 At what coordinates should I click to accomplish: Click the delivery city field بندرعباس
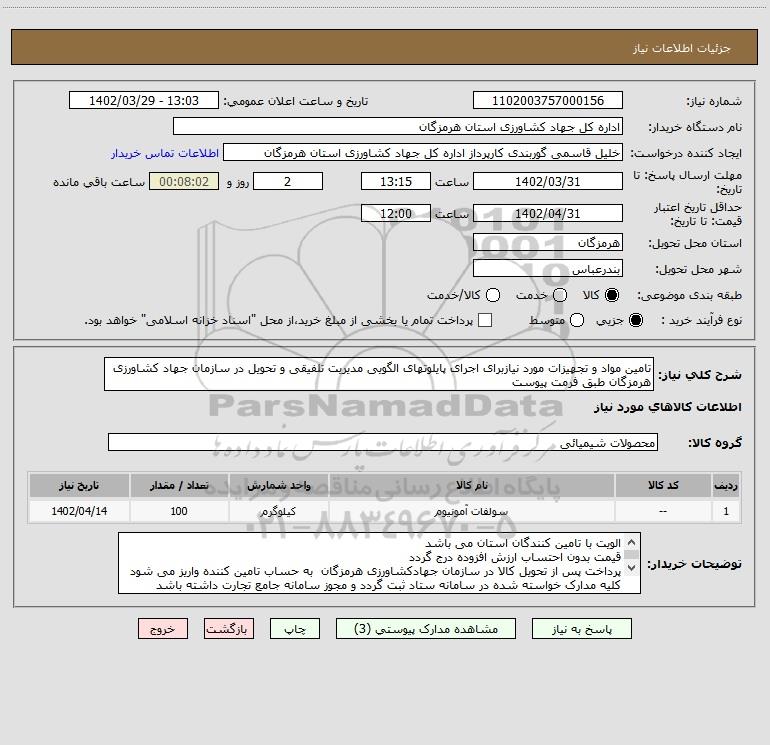(x=548, y=269)
